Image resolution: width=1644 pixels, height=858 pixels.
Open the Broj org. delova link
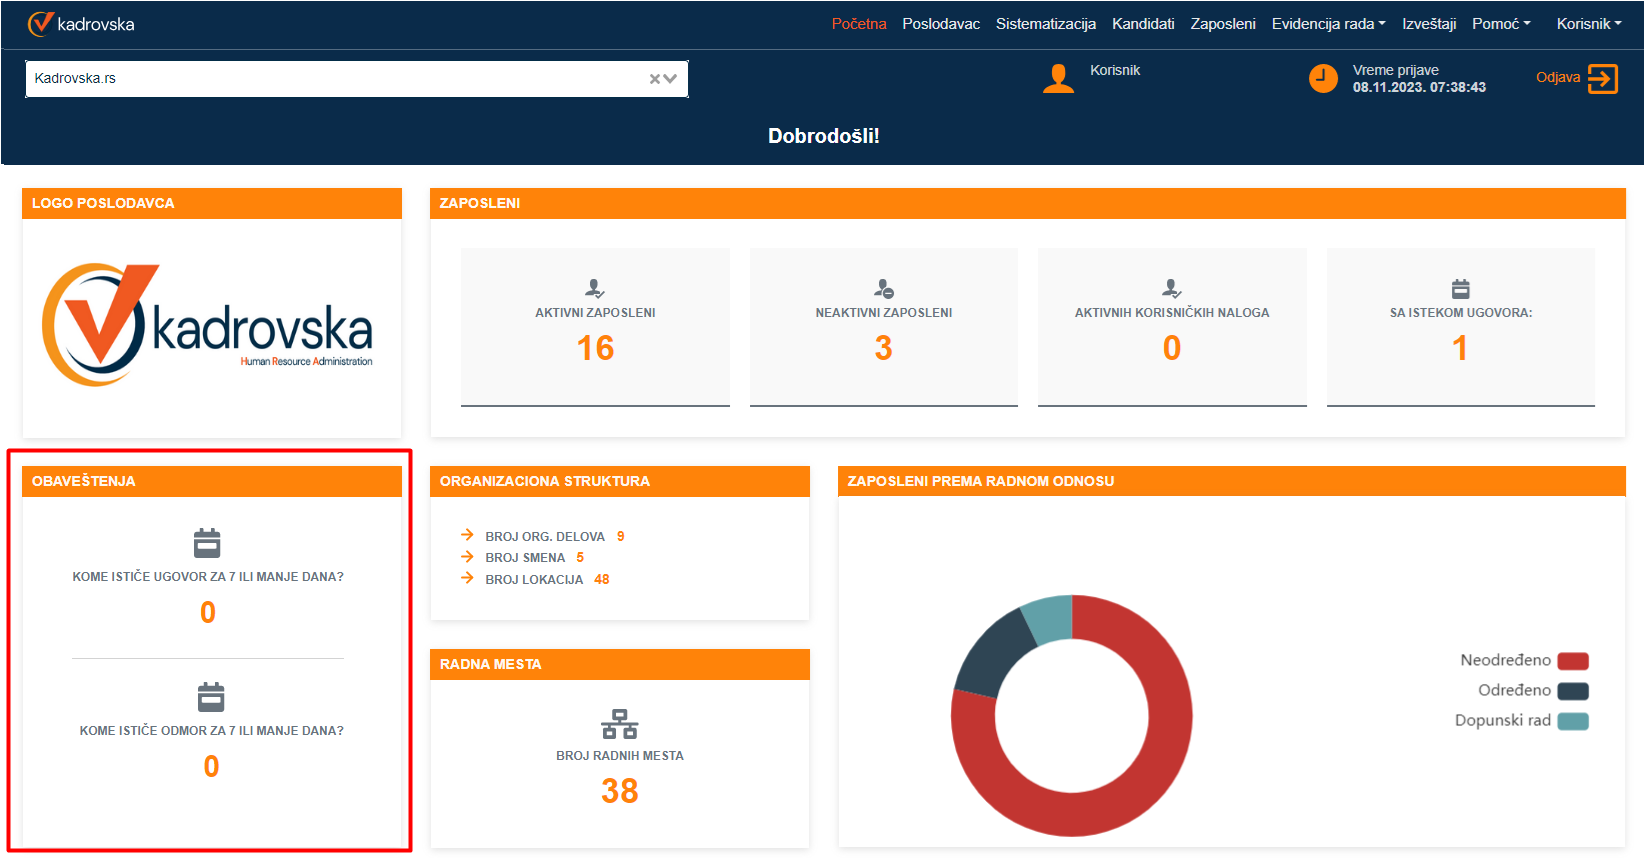coord(545,537)
